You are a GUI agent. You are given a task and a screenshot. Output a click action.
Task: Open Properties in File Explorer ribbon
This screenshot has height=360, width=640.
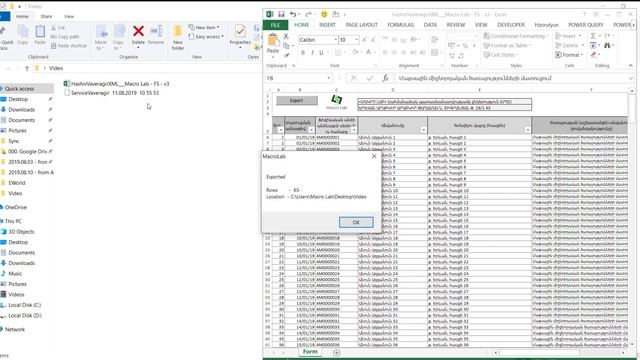pos(240,36)
